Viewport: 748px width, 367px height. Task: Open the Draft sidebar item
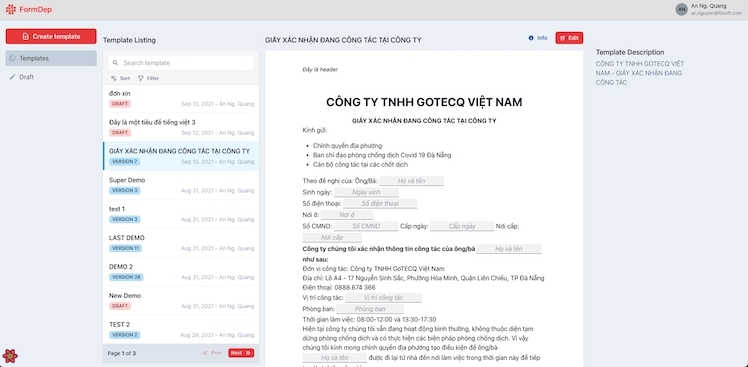point(51,77)
